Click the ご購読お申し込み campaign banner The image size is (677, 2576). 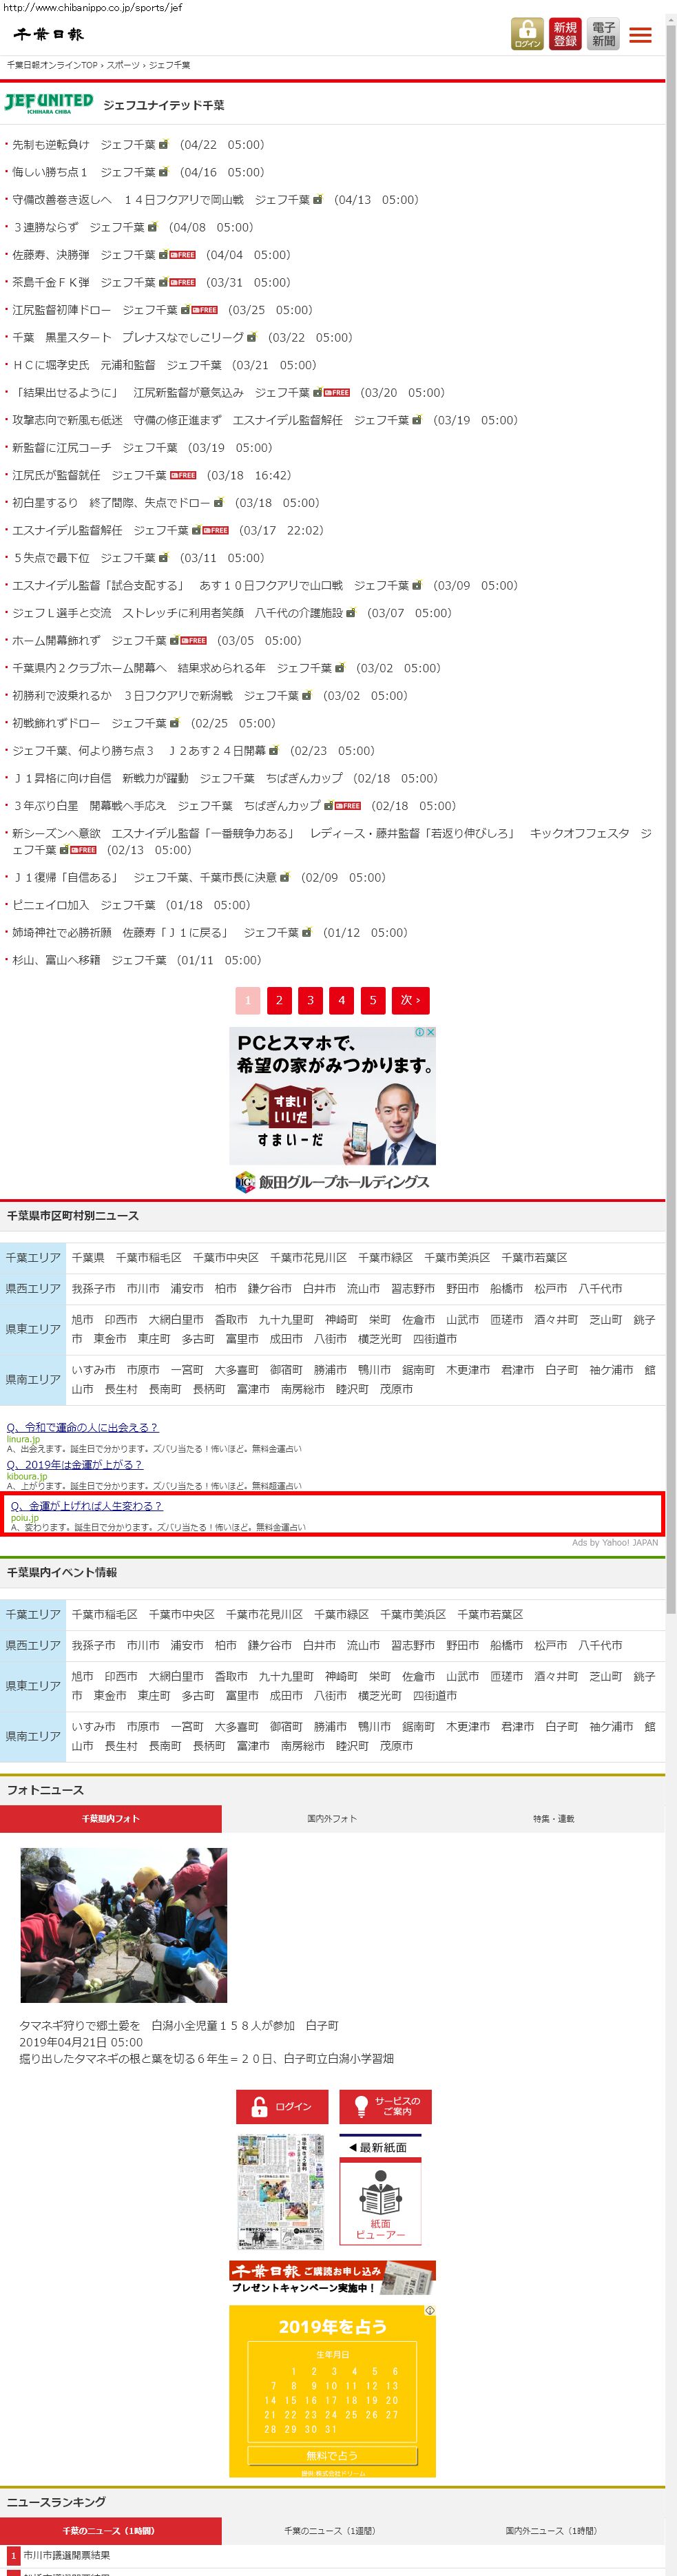point(332,2279)
